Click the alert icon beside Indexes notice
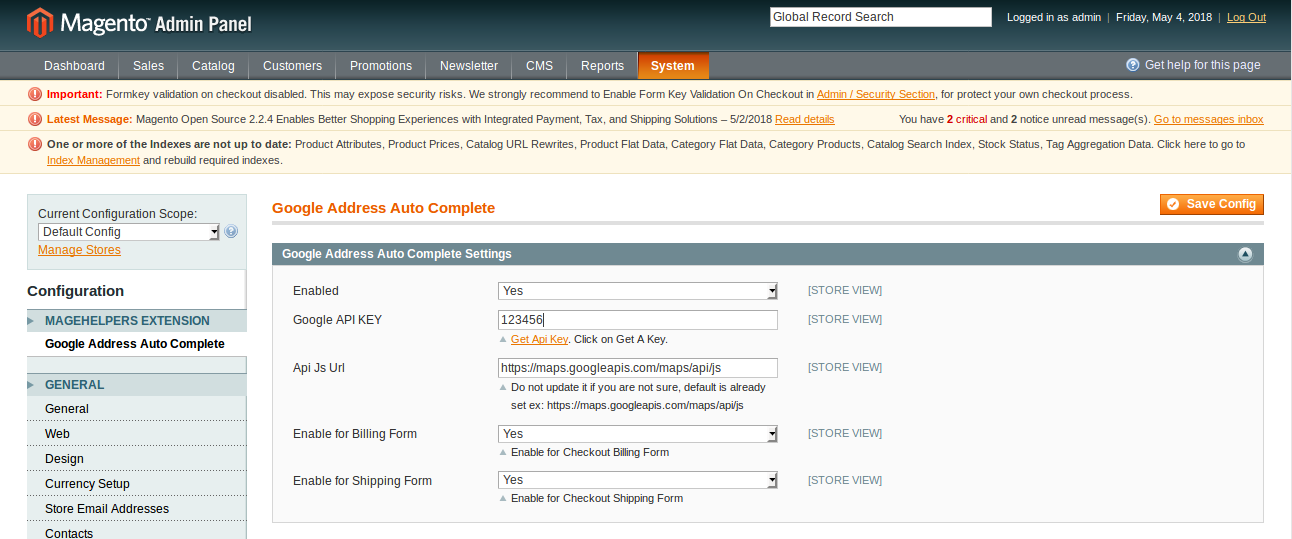This screenshot has height=539, width=1292. (x=35, y=144)
